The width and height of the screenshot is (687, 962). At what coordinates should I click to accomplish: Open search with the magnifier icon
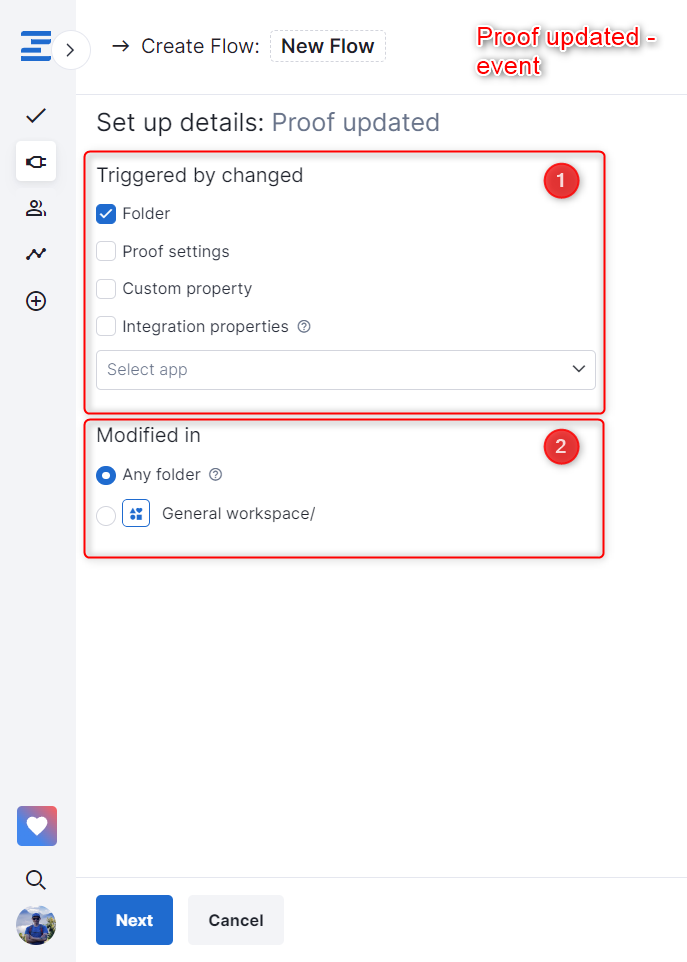[36, 880]
